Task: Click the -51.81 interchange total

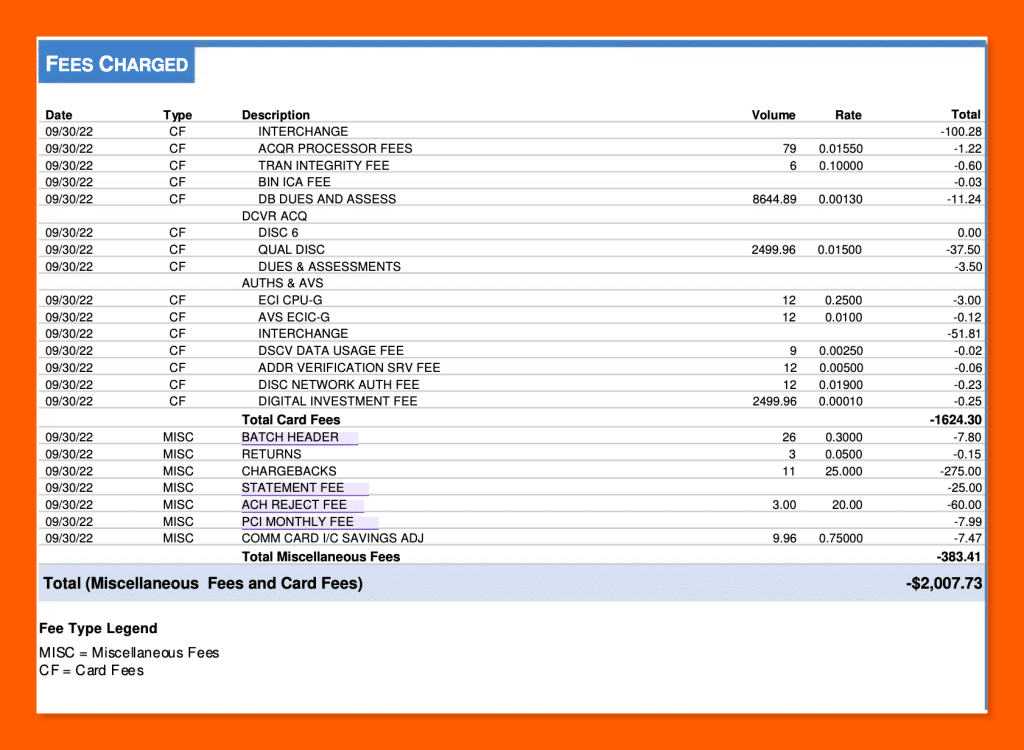Action: tap(964, 334)
